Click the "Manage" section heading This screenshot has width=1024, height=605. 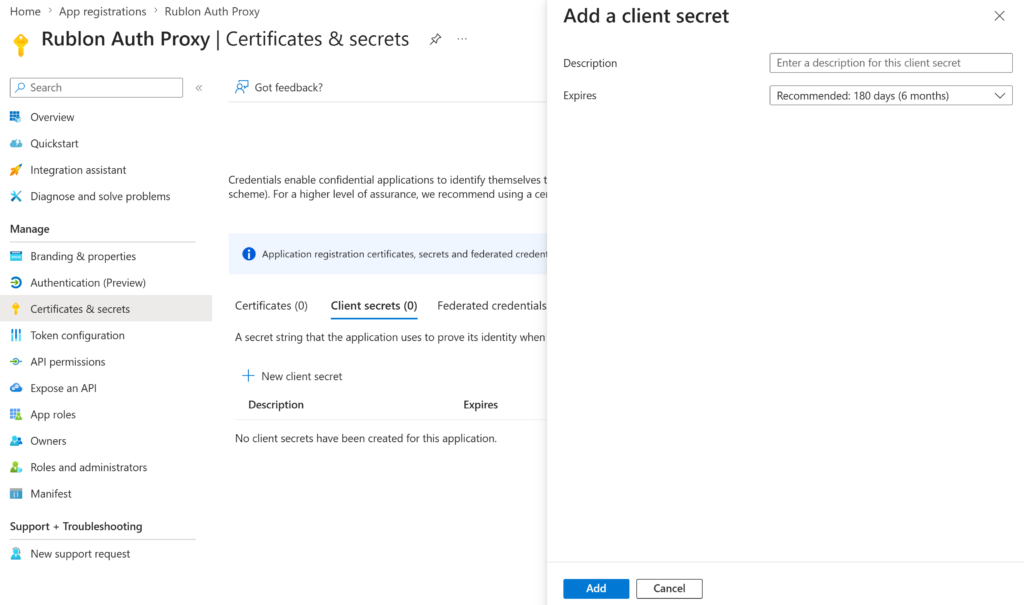click(29, 229)
